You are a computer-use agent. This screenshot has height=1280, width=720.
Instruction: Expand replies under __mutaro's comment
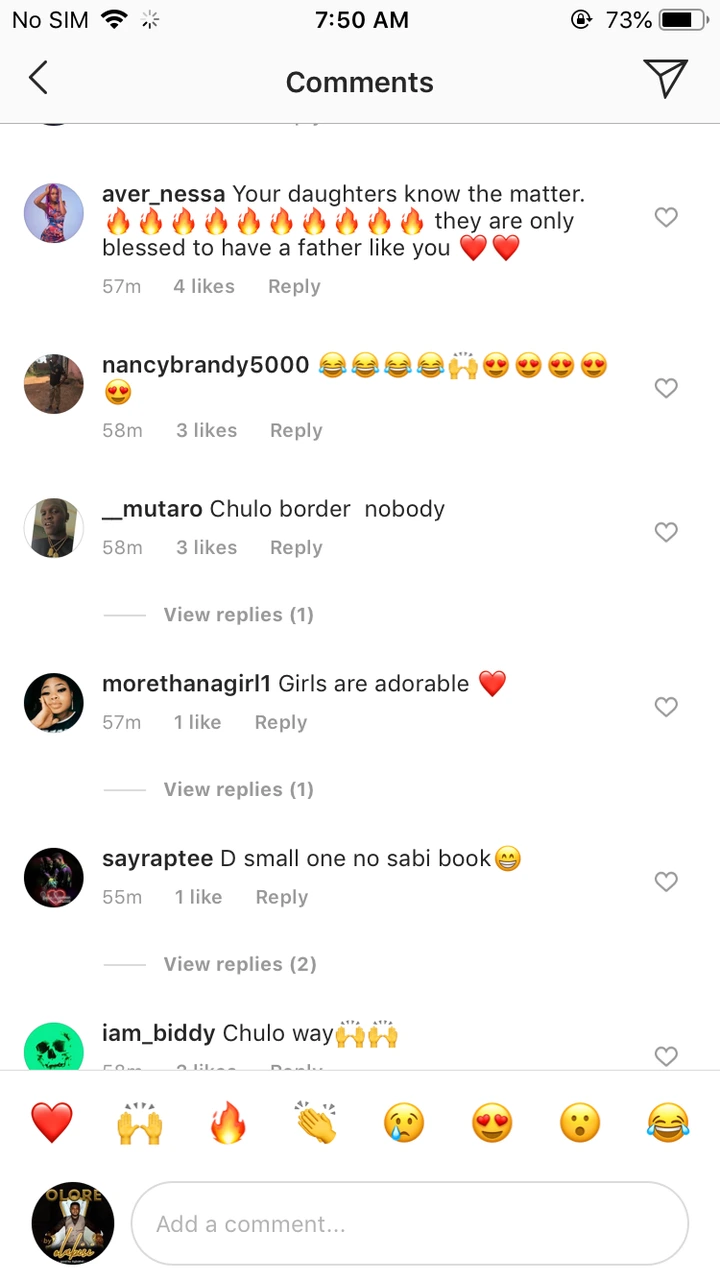[x=238, y=615]
